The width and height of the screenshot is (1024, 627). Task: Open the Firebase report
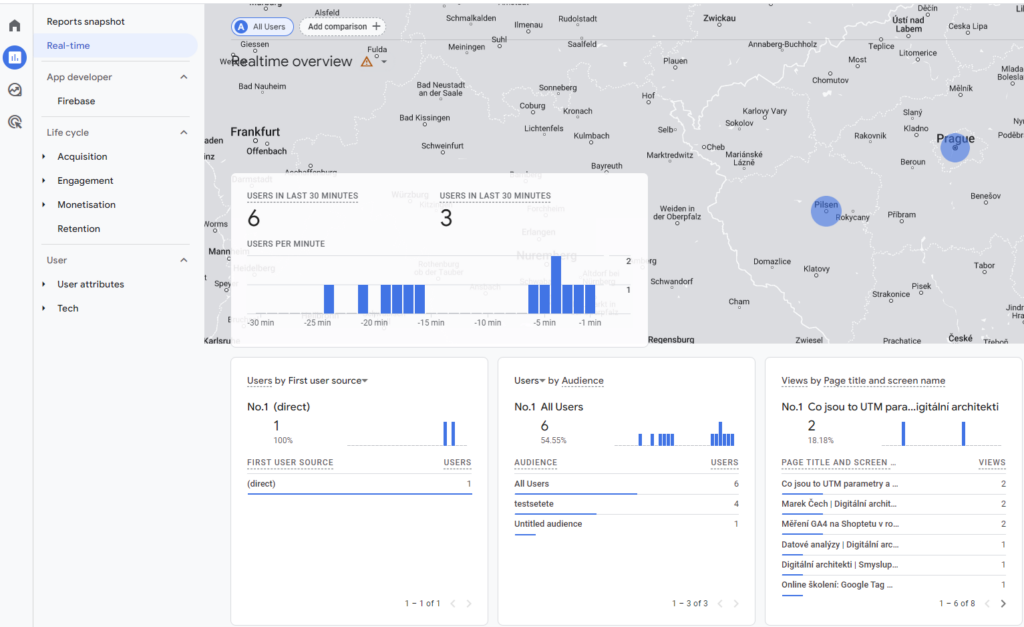[x=76, y=101]
